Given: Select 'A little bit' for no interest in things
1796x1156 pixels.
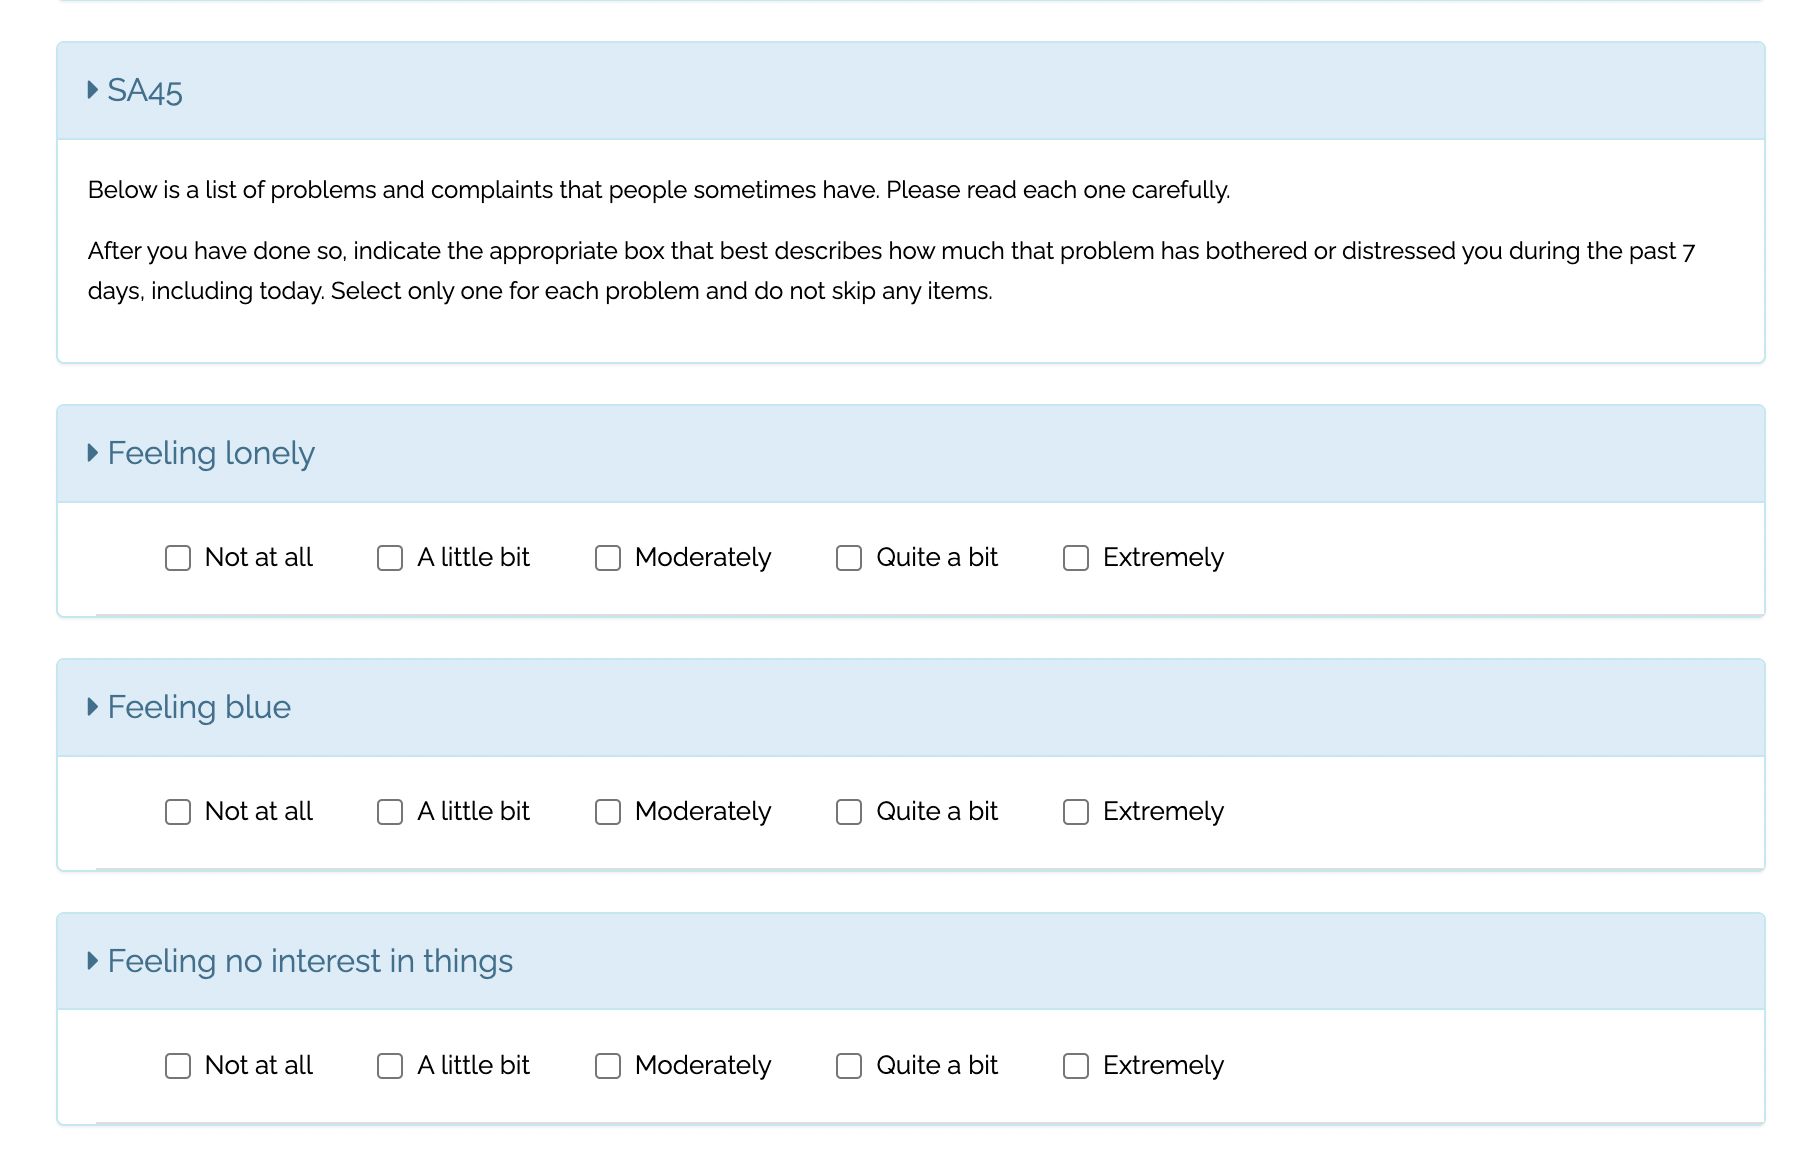Looking at the screenshot, I should tap(390, 1066).
